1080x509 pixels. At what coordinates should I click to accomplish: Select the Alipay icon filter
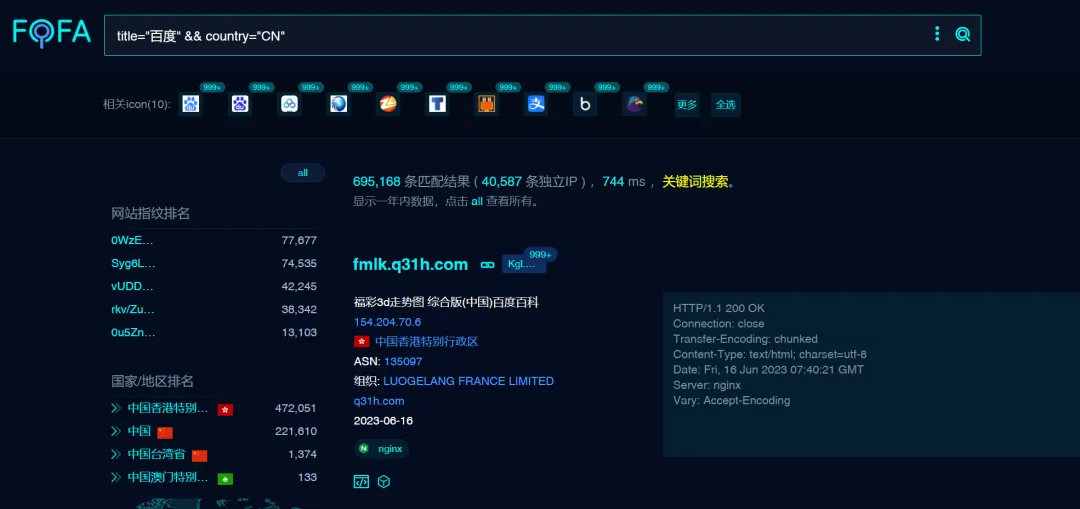536,104
